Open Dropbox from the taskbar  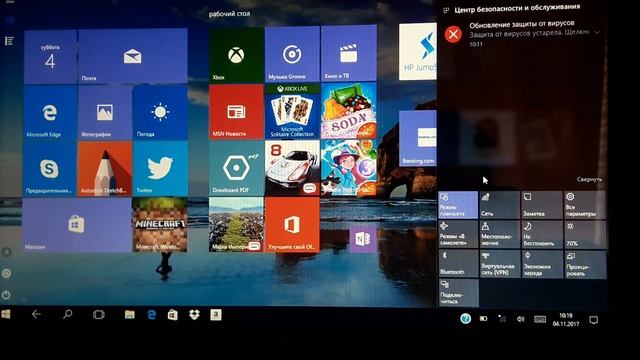(x=194, y=314)
